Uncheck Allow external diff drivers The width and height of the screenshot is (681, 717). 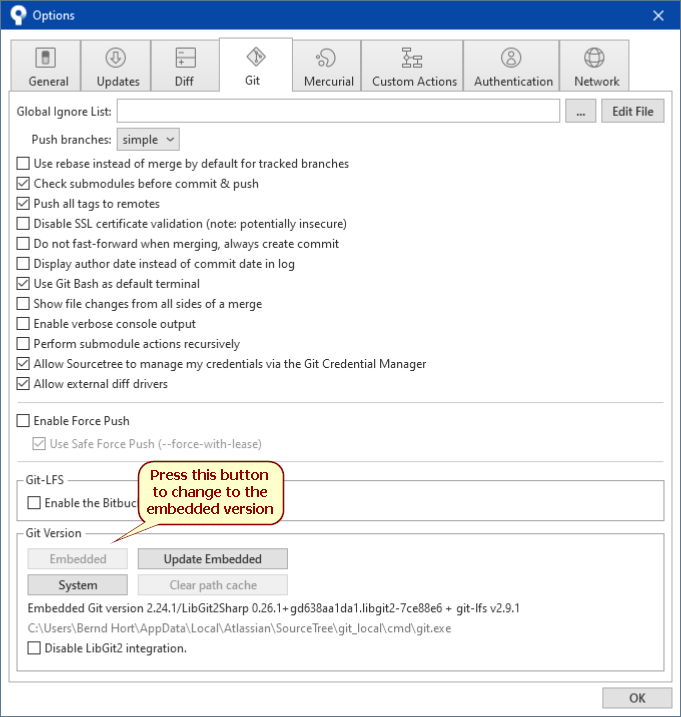tap(23, 384)
